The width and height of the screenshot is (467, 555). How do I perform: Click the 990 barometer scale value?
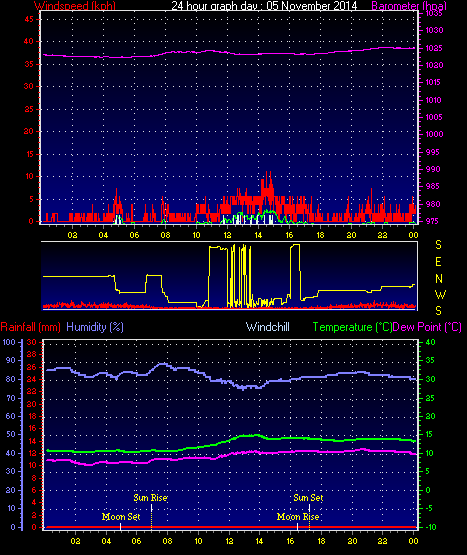pyautogui.click(x=433, y=169)
